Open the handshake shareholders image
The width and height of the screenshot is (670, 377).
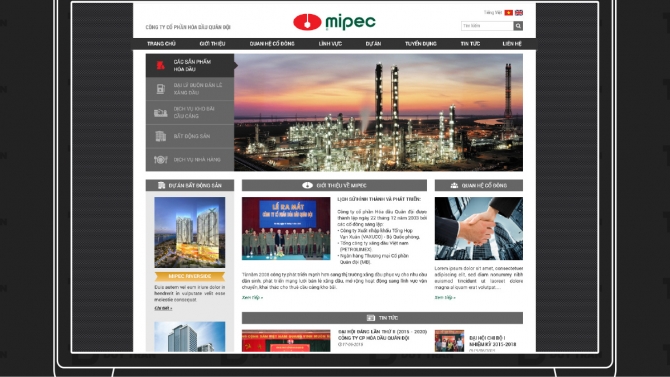479,228
